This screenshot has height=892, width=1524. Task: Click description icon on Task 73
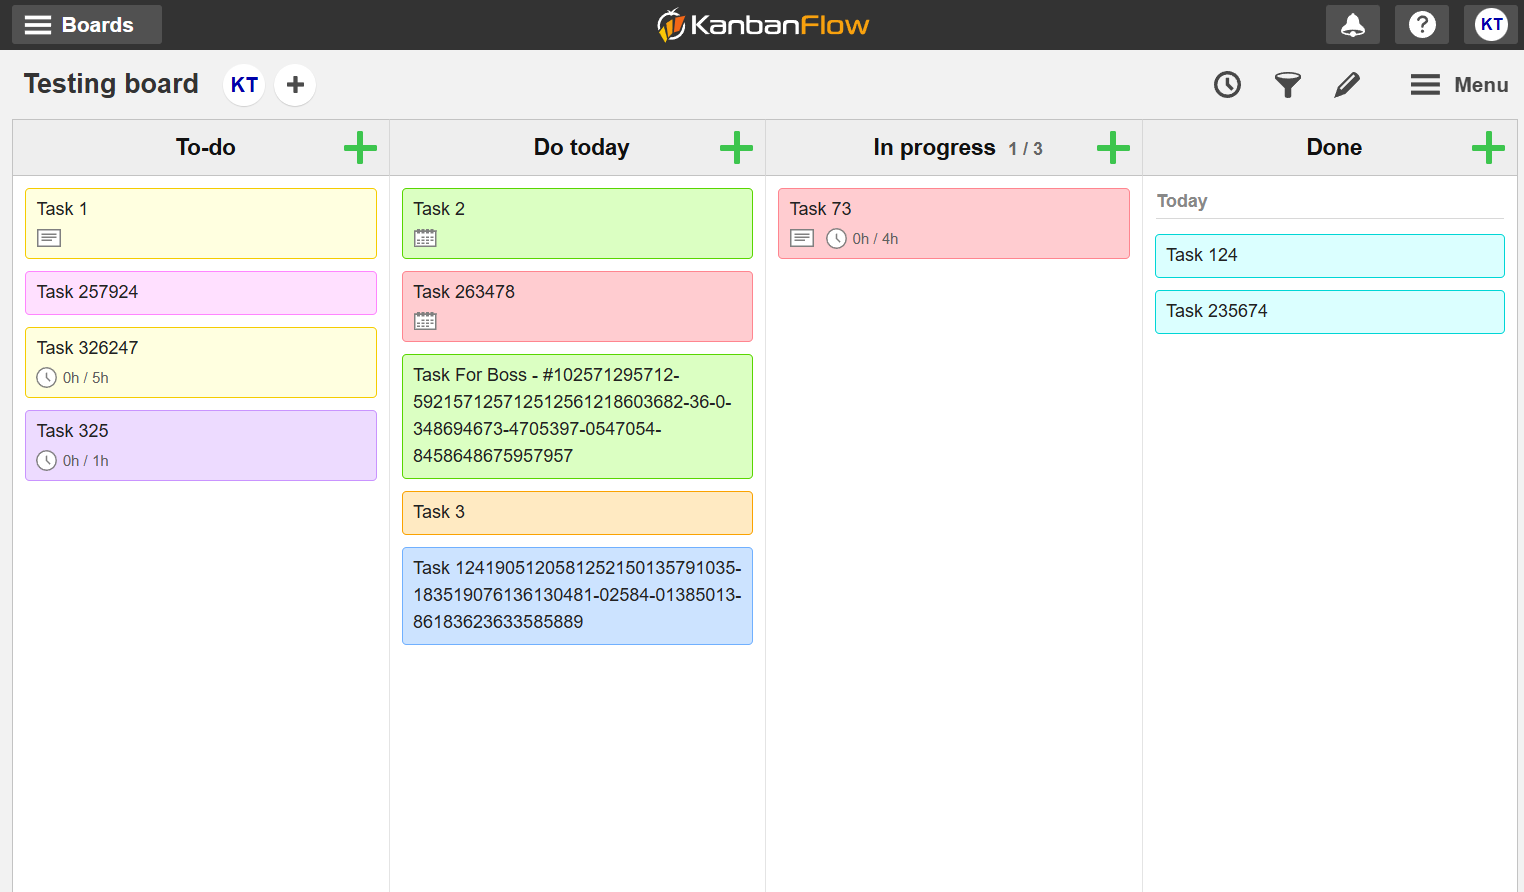point(802,238)
